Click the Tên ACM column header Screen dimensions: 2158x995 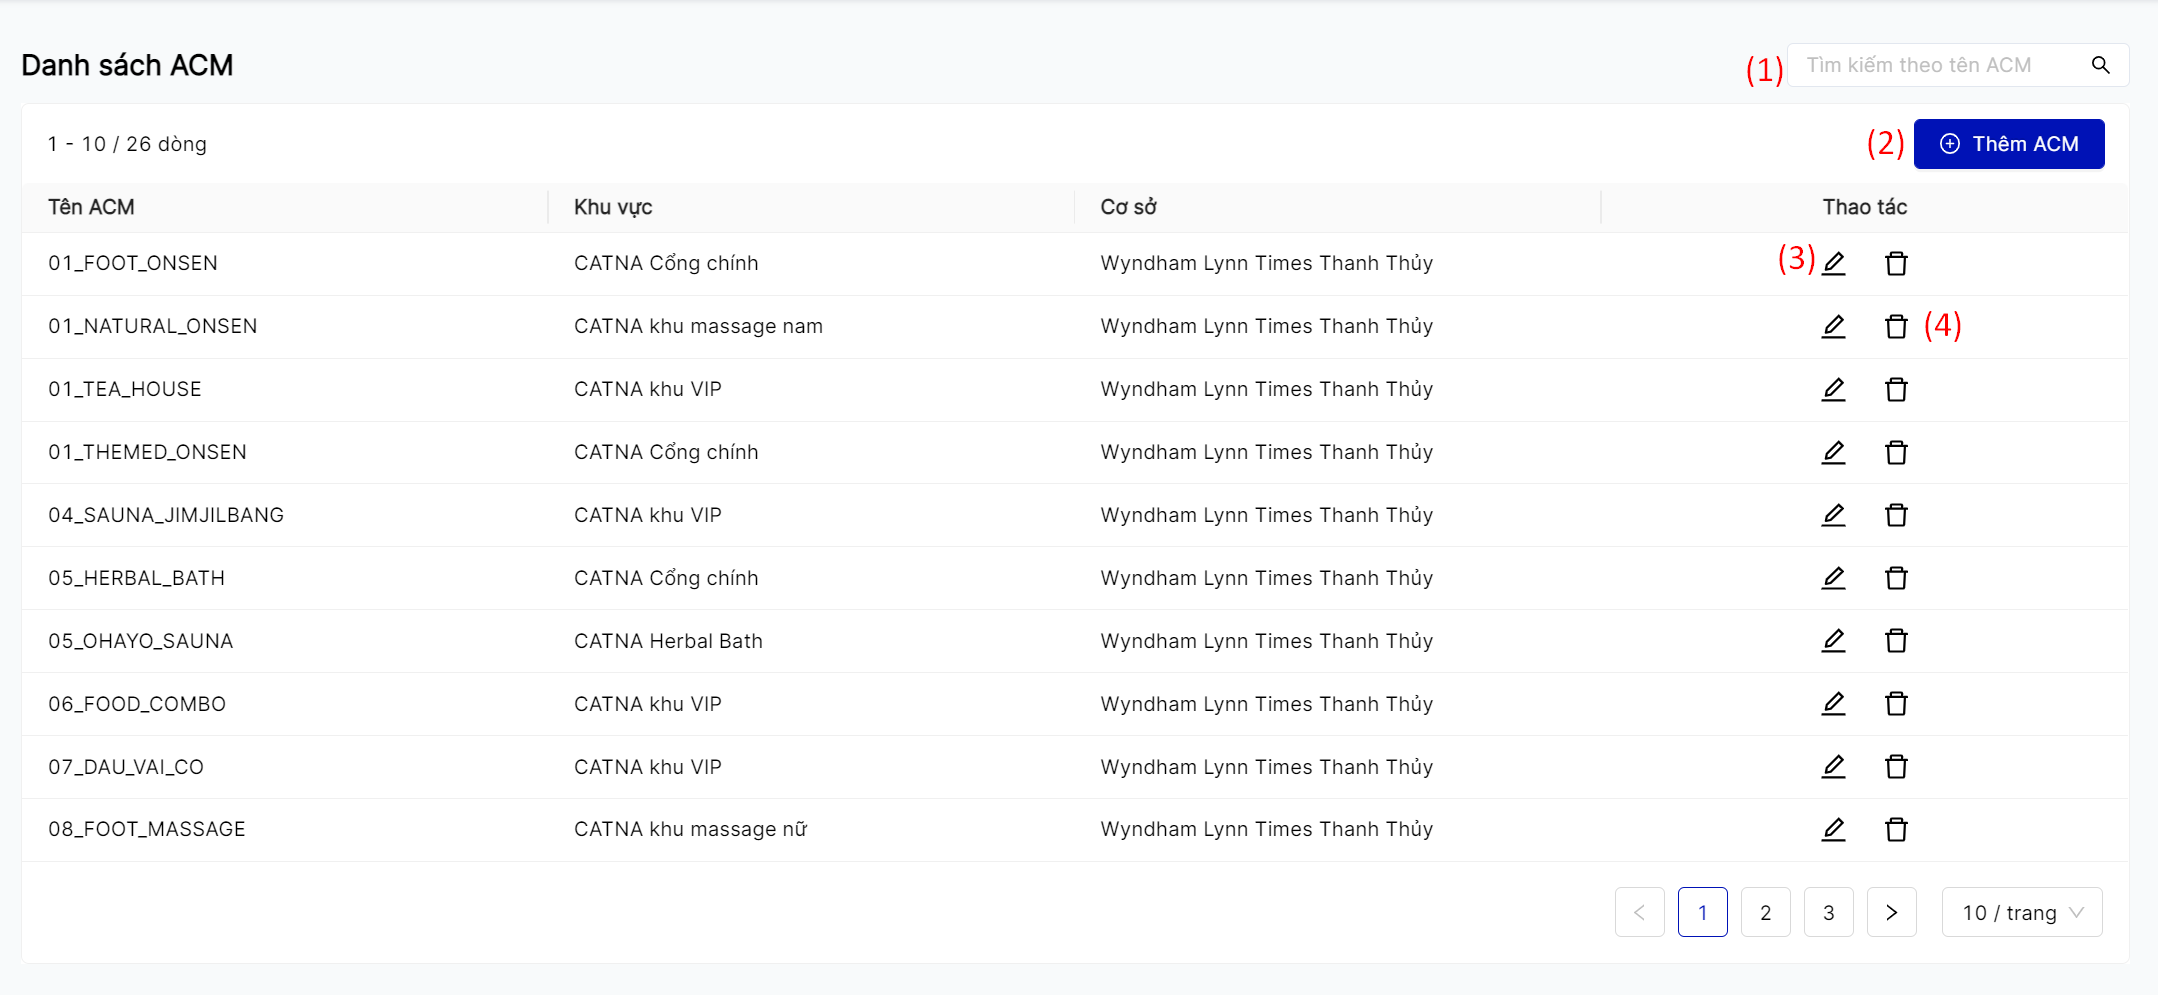click(x=91, y=207)
